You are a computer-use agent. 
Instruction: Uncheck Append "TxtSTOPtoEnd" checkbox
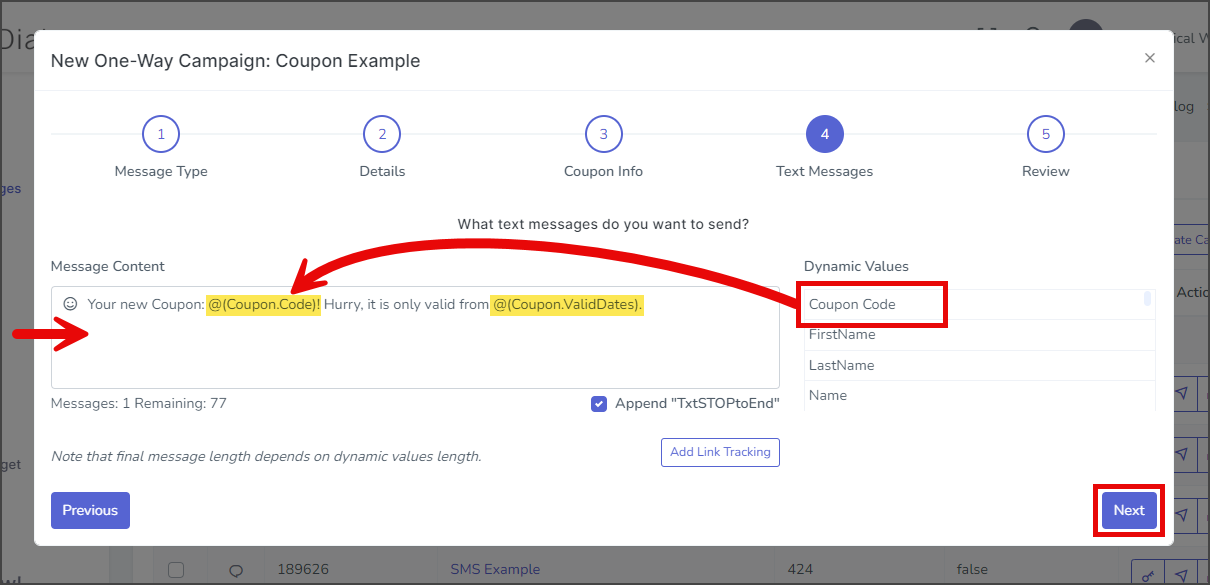pyautogui.click(x=599, y=404)
